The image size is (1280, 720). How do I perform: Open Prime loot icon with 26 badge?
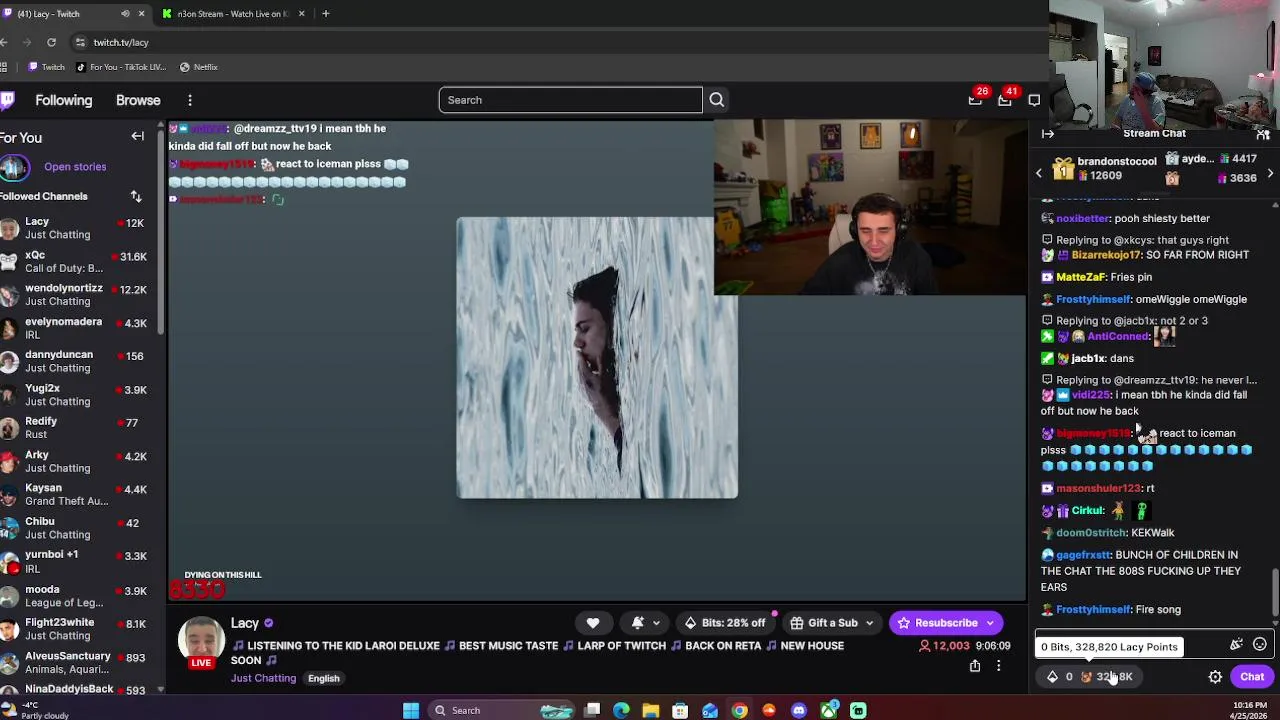[x=975, y=100]
